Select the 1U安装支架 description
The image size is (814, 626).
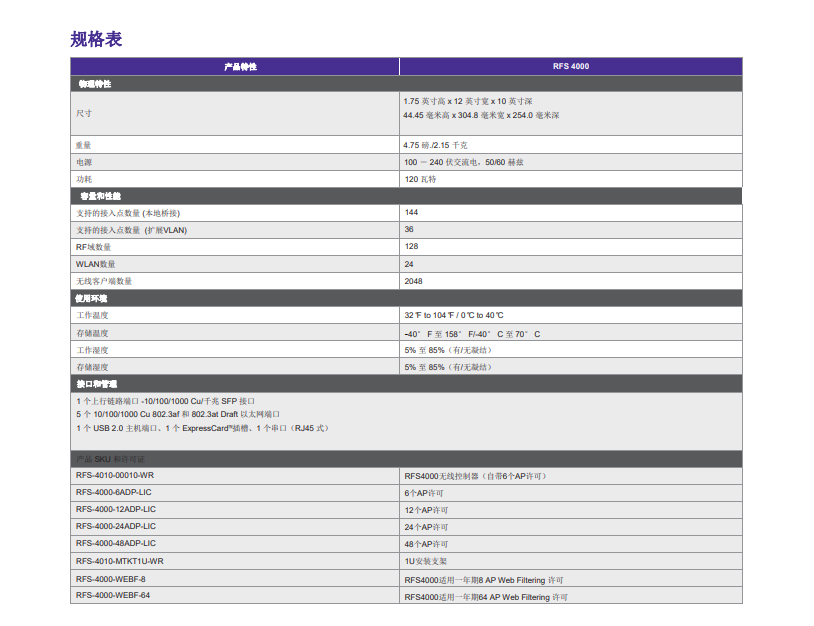coord(426,562)
